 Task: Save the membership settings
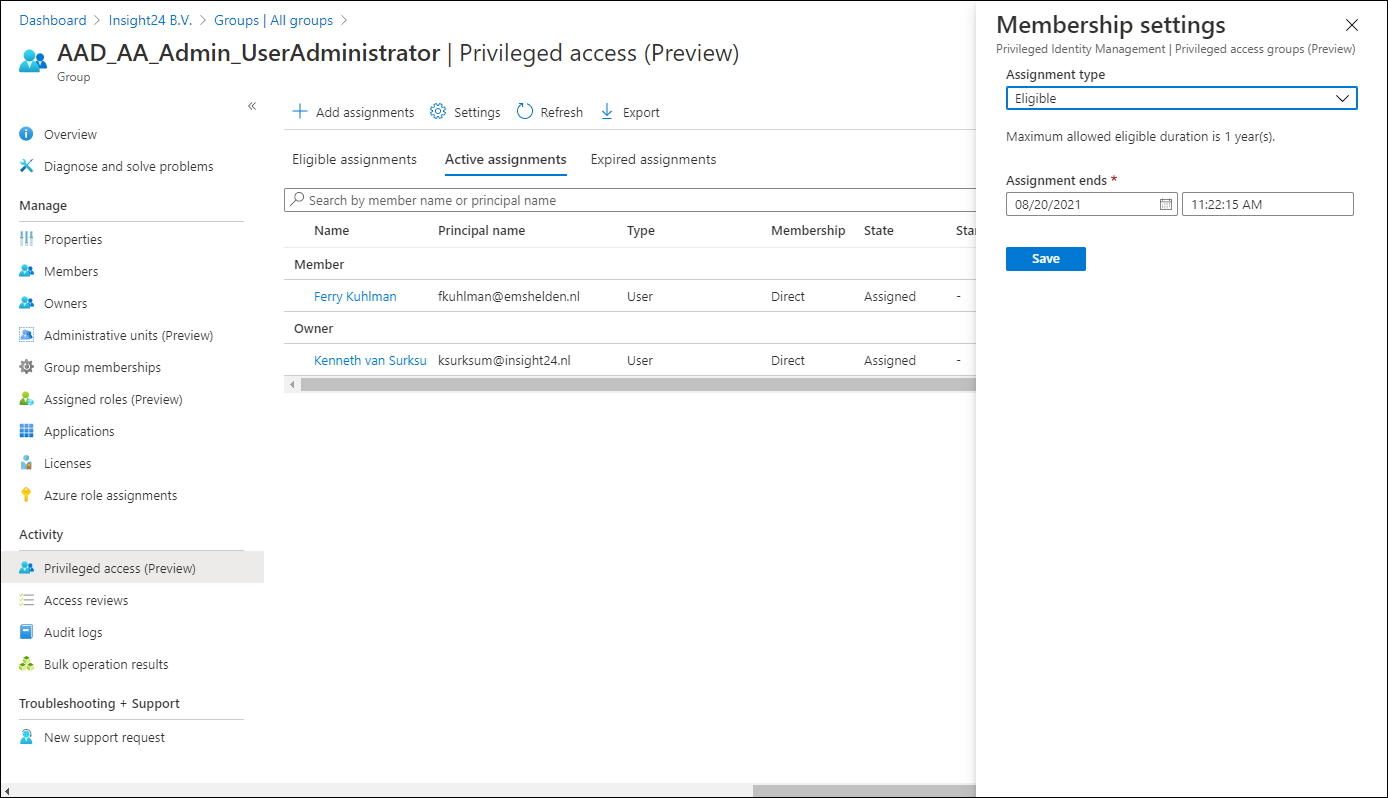point(1046,258)
